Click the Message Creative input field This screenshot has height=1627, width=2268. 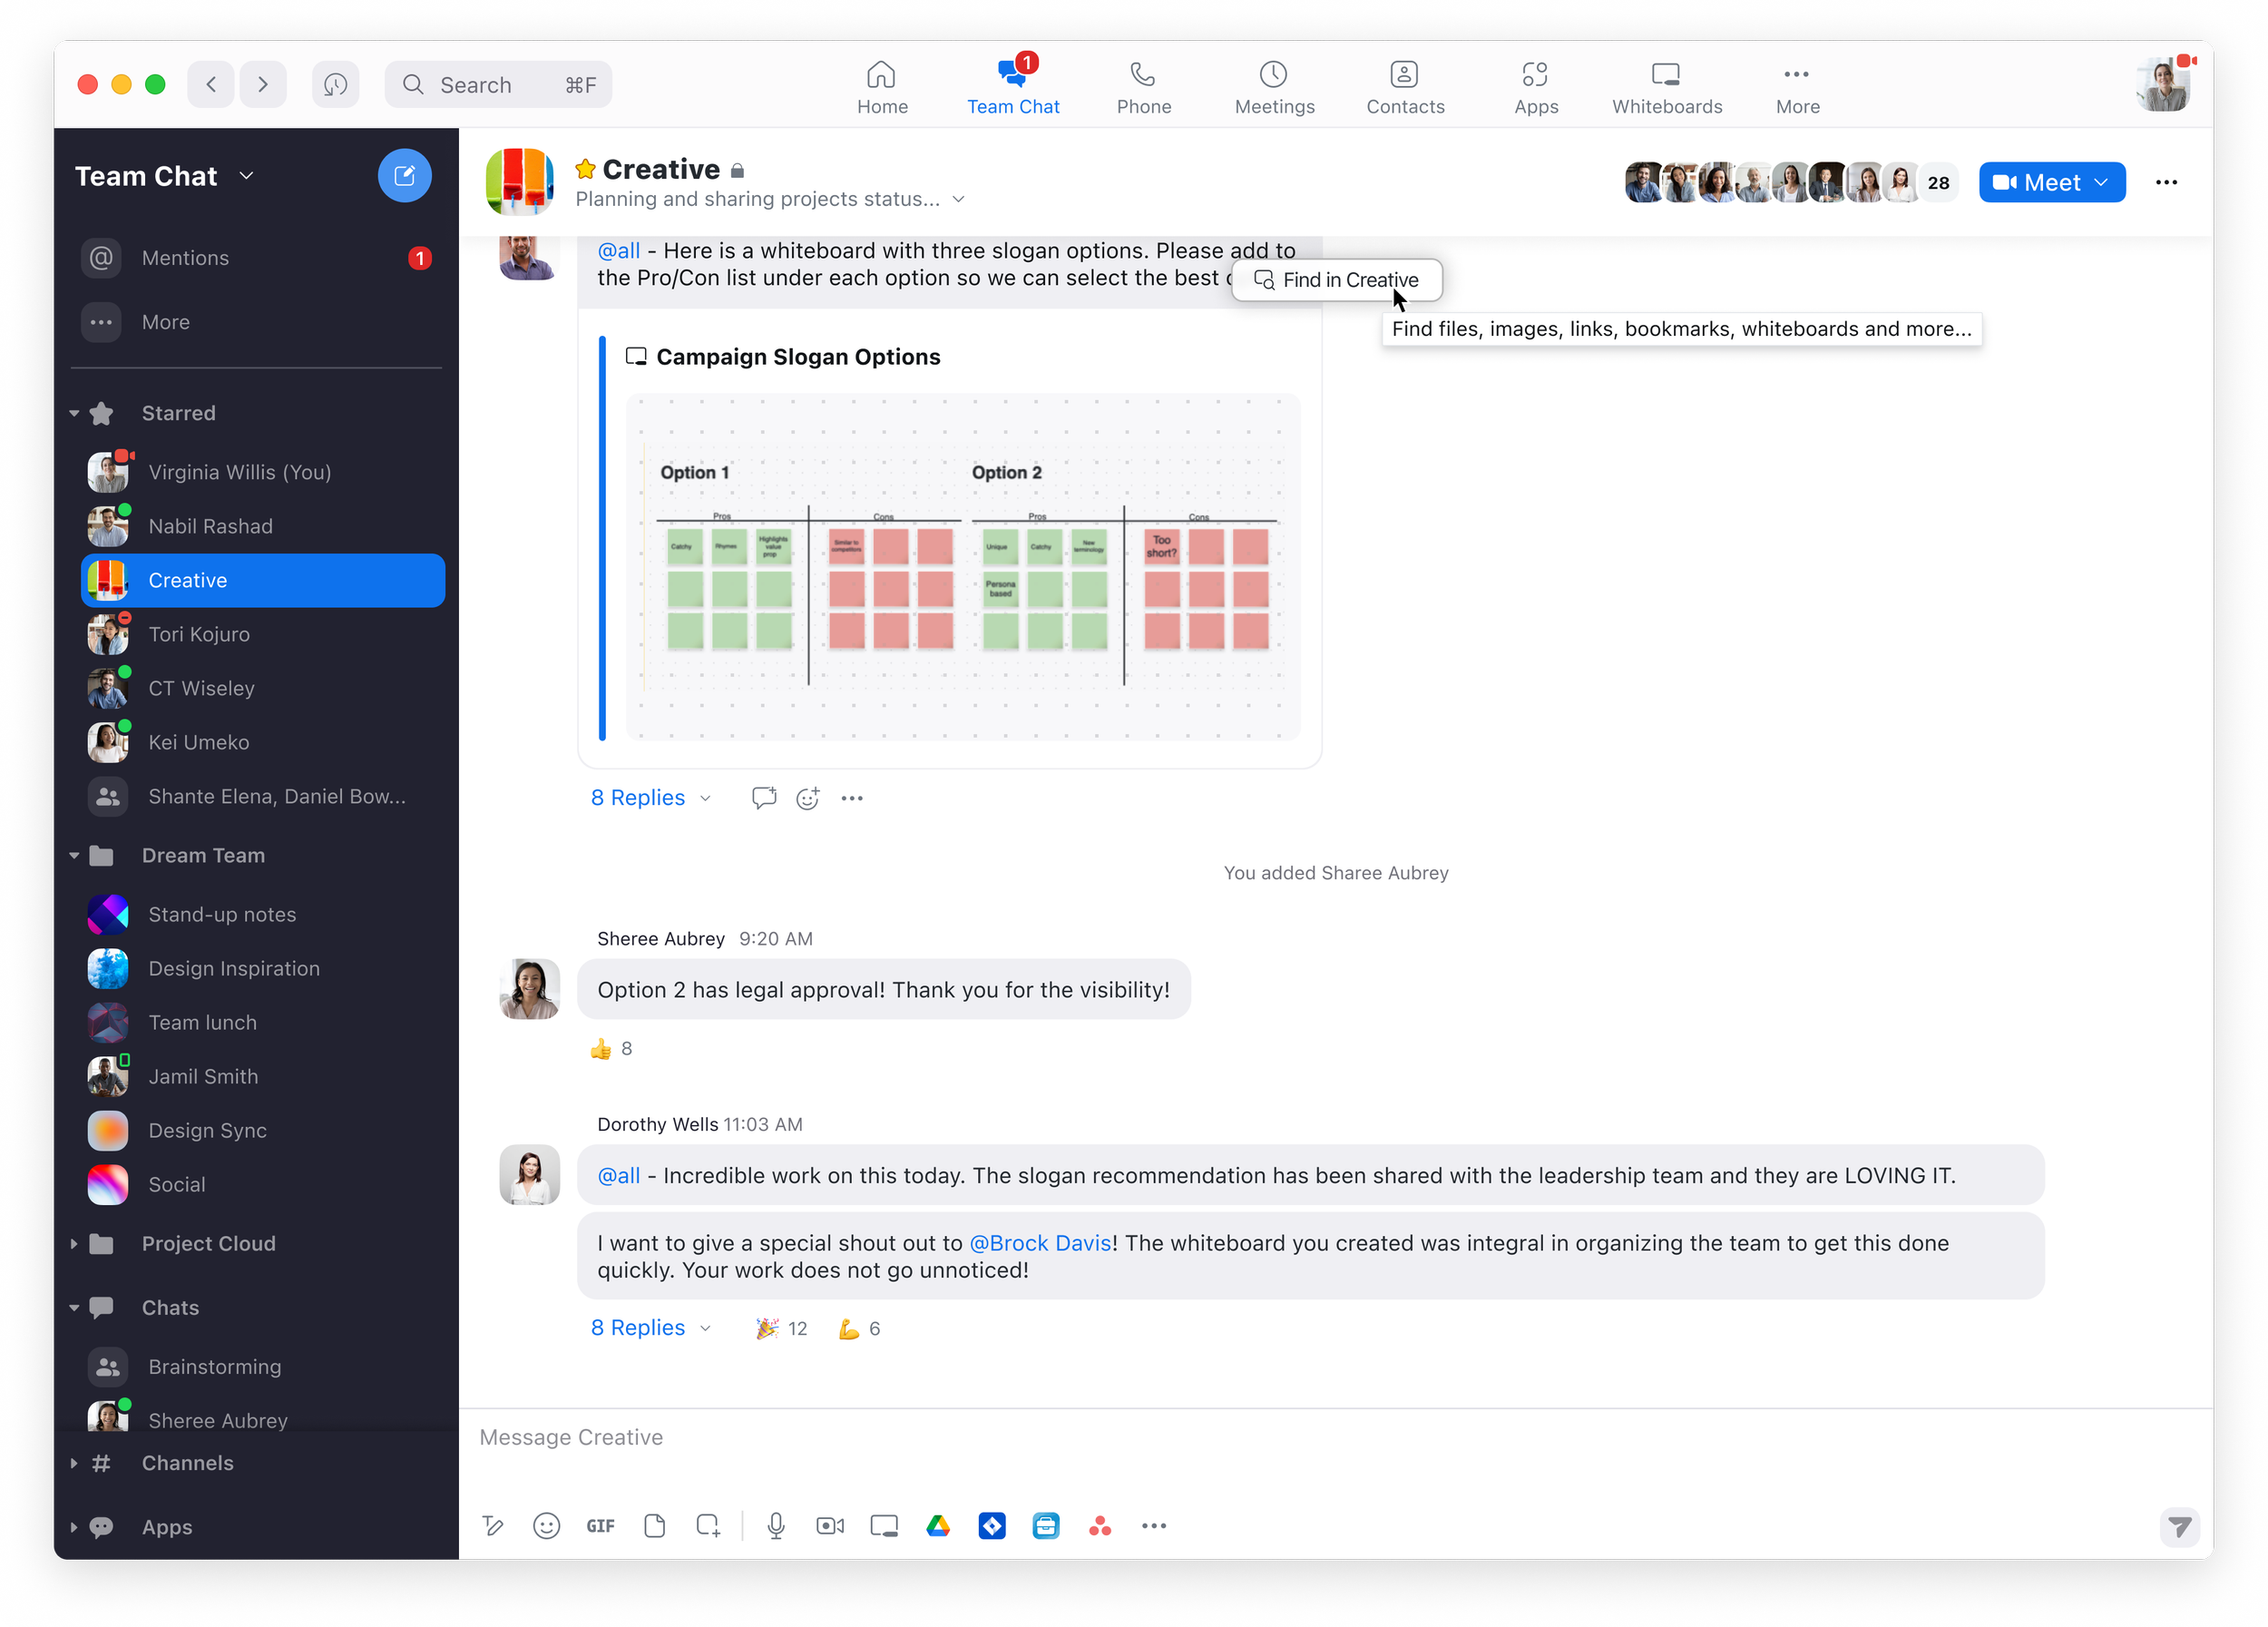coord(1300,1437)
